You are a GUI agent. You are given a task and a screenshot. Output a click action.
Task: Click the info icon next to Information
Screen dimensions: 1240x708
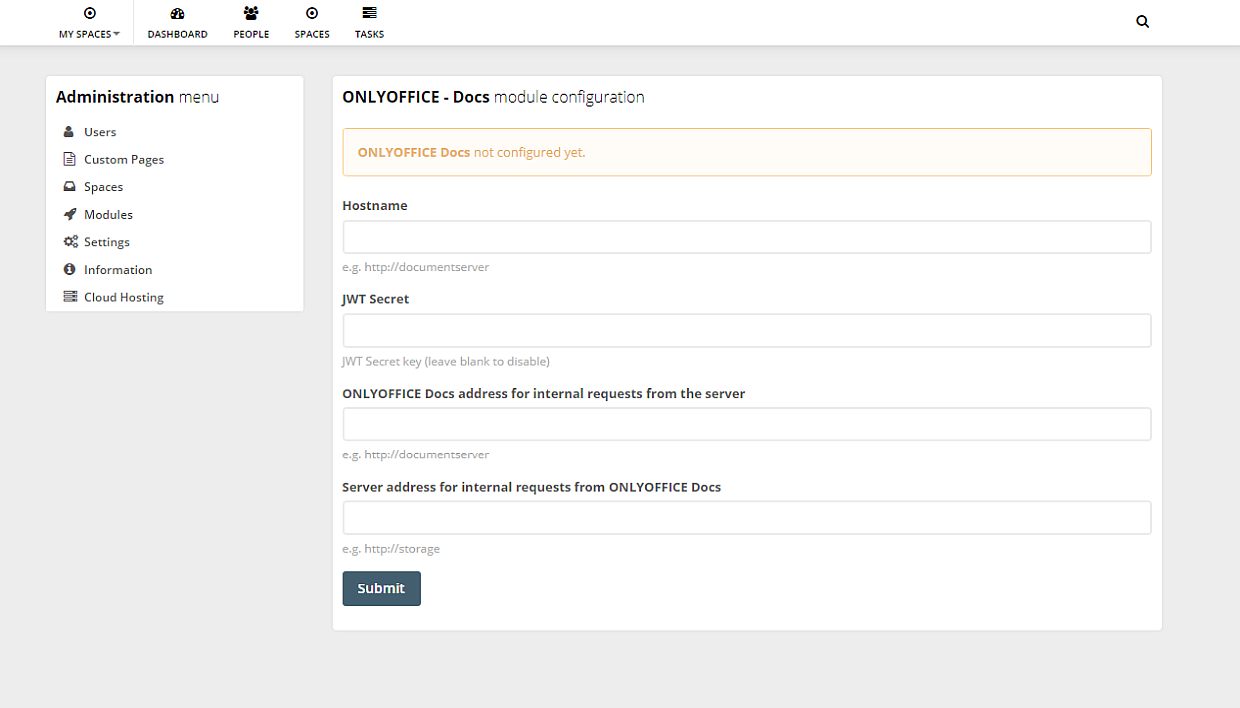click(69, 269)
